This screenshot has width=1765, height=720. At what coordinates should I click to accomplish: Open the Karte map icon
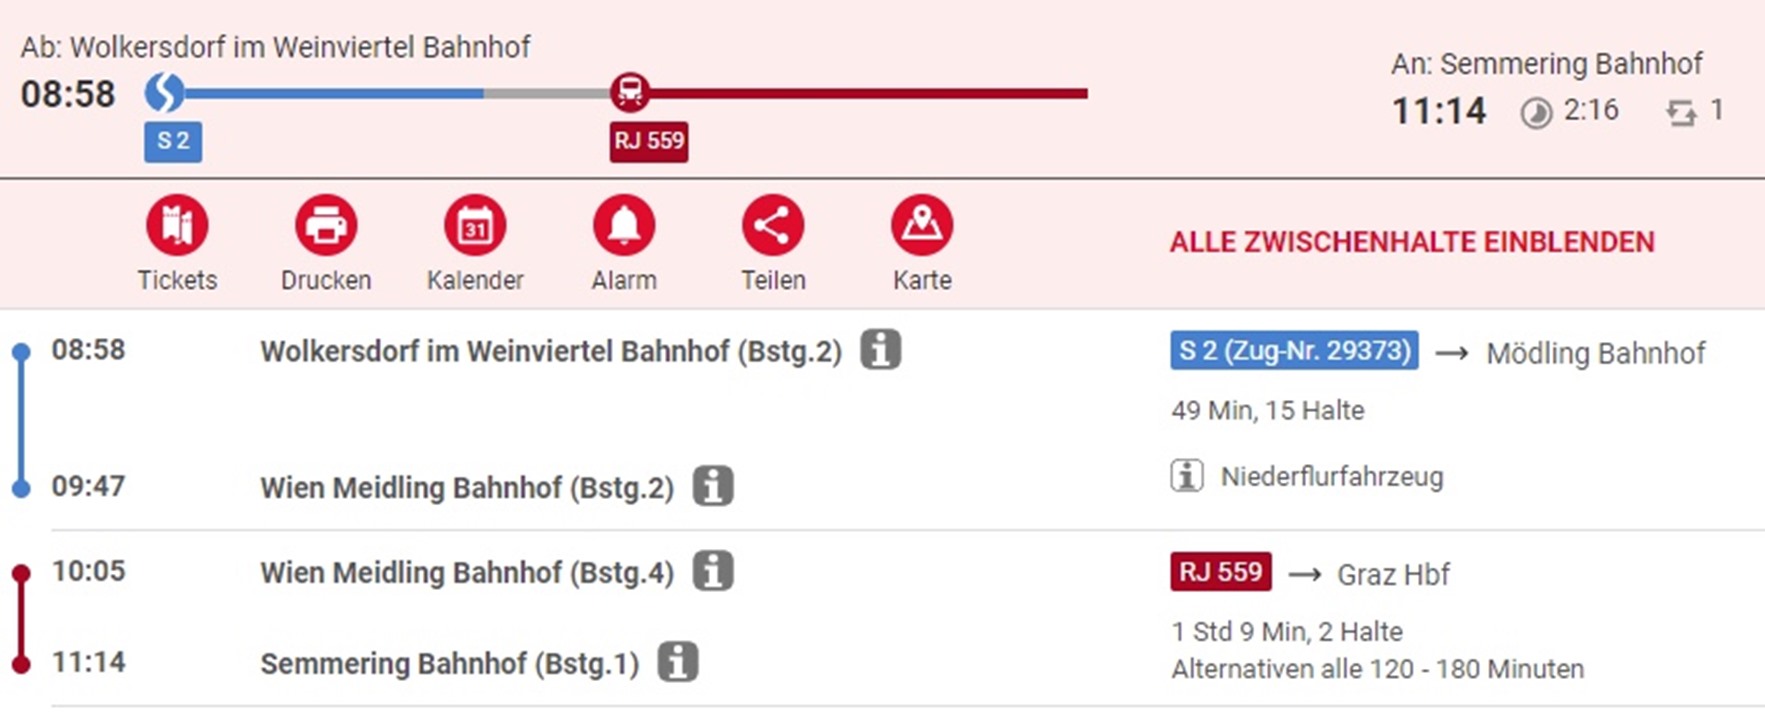922,225
